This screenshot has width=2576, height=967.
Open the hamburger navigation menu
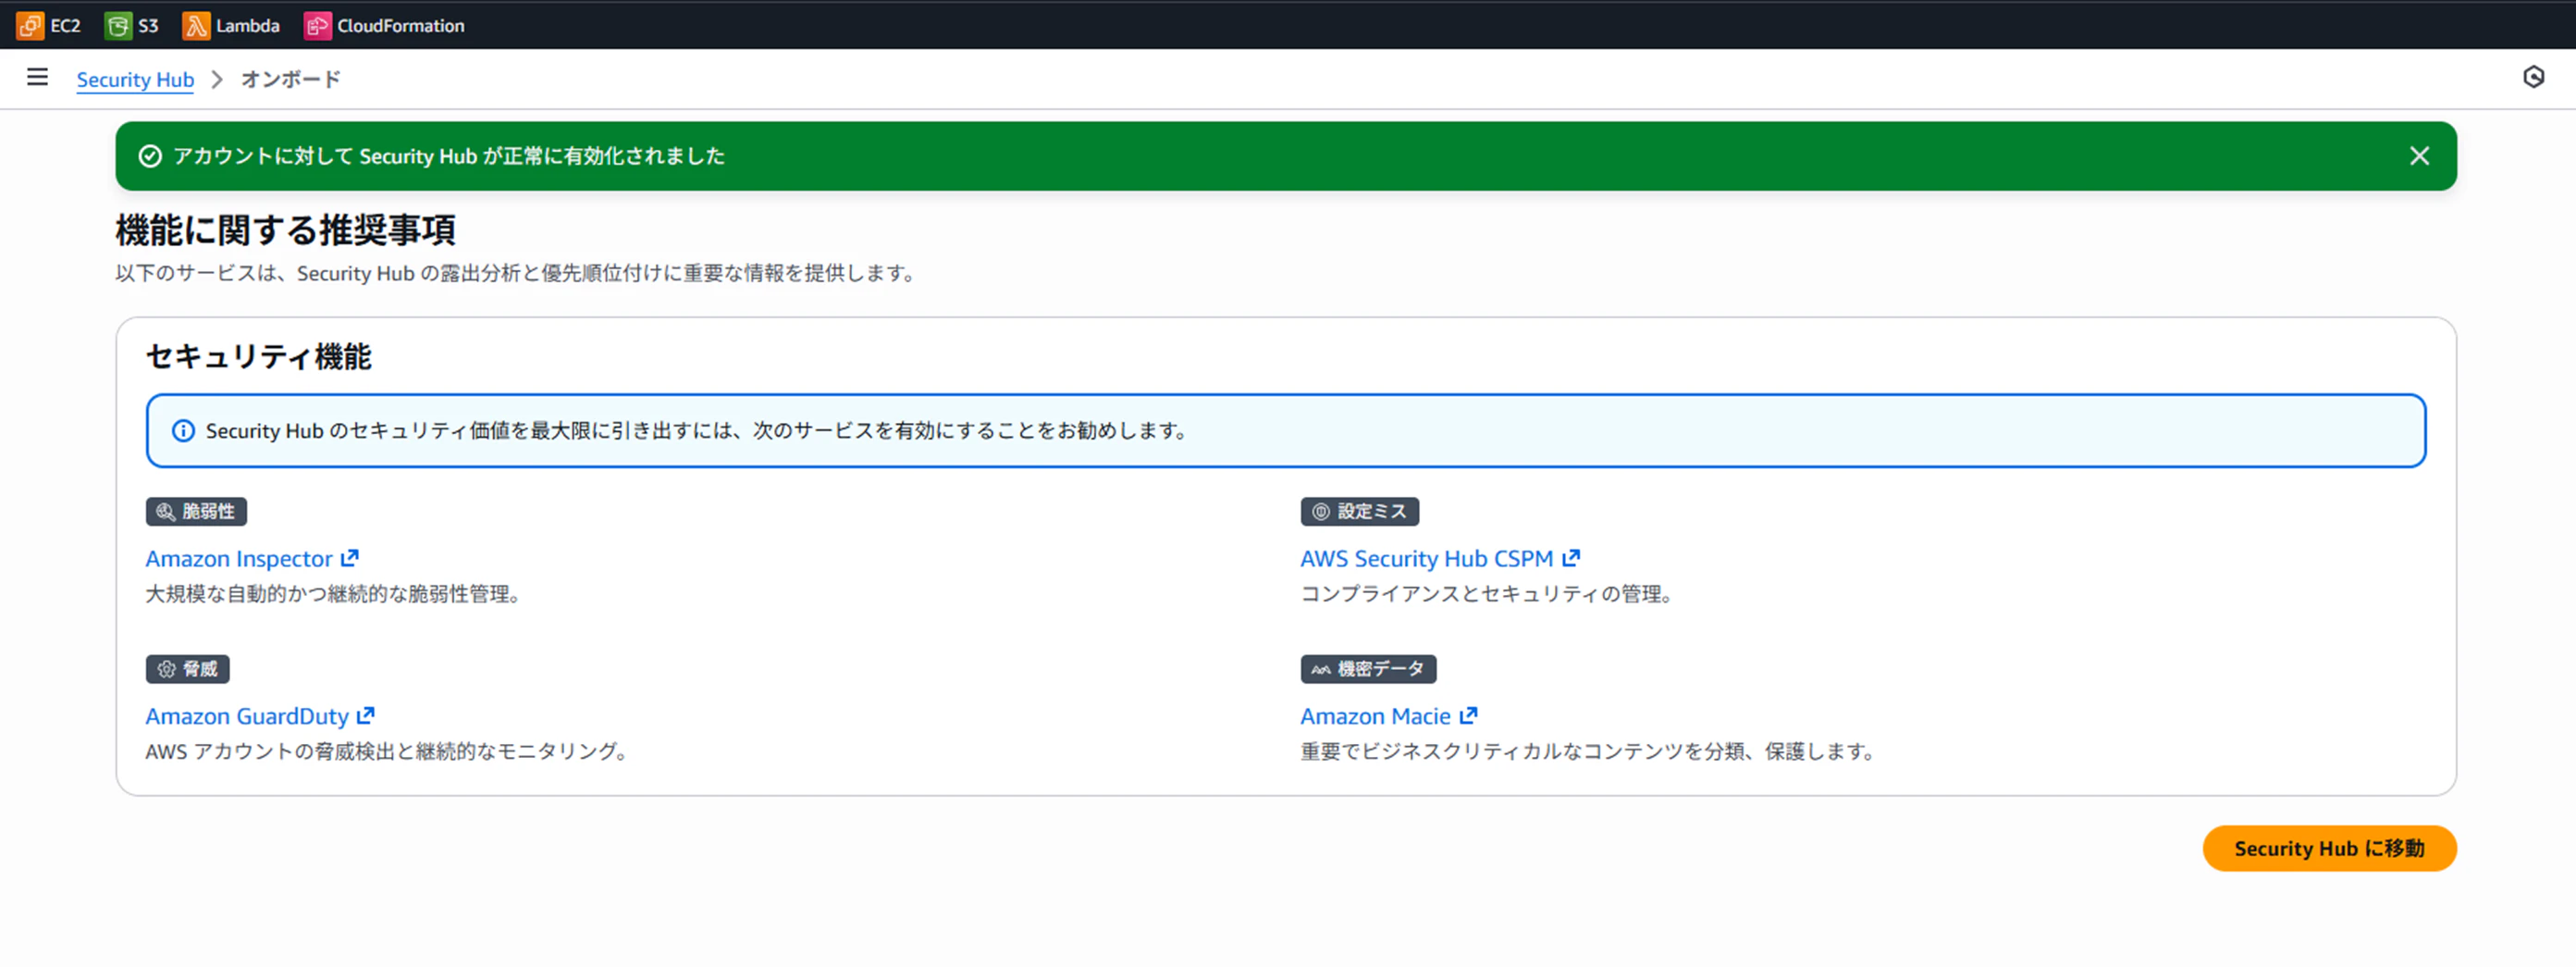point(37,78)
